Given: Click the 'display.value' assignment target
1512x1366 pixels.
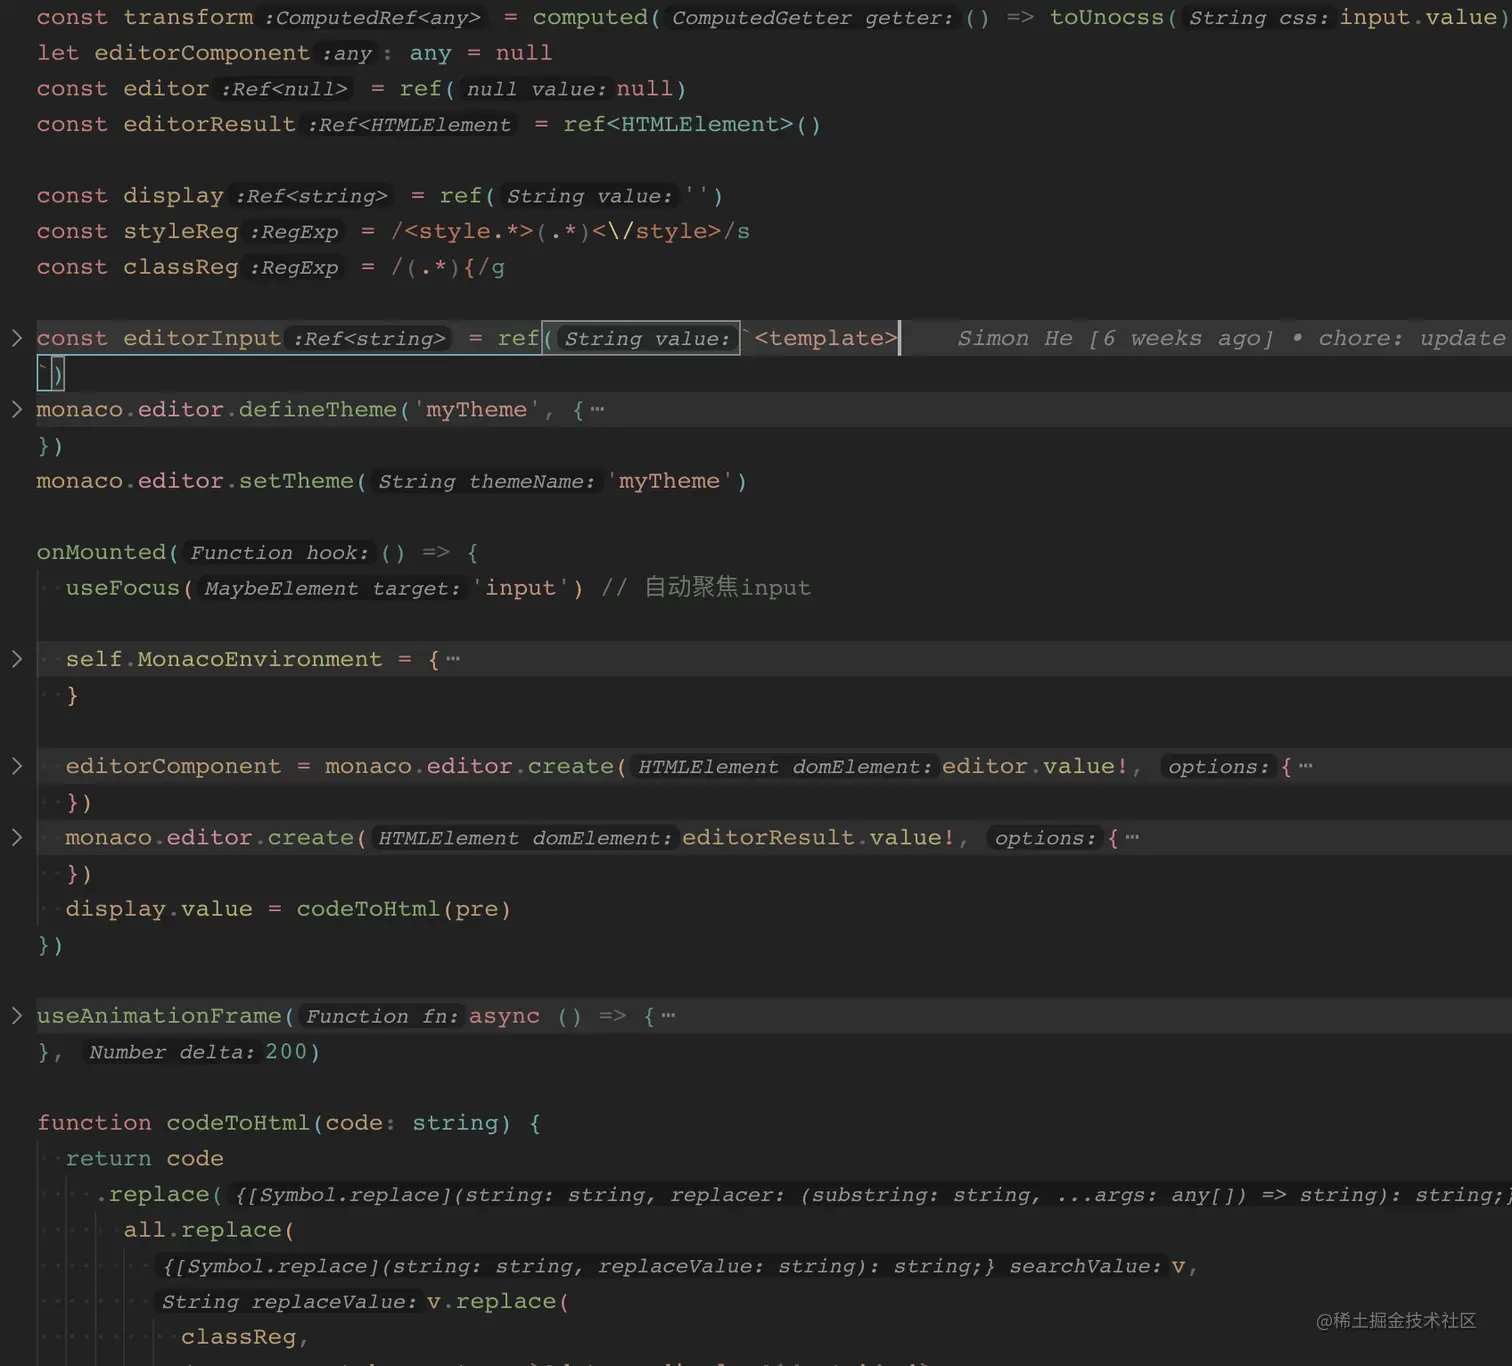Looking at the screenshot, I should [x=159, y=909].
